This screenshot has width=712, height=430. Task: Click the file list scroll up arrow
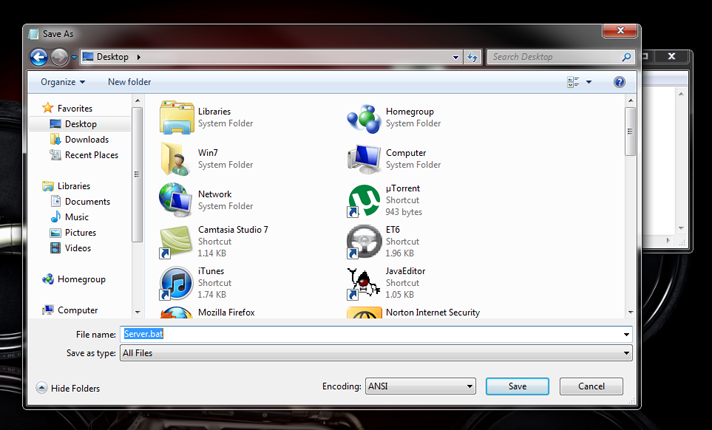click(x=630, y=100)
